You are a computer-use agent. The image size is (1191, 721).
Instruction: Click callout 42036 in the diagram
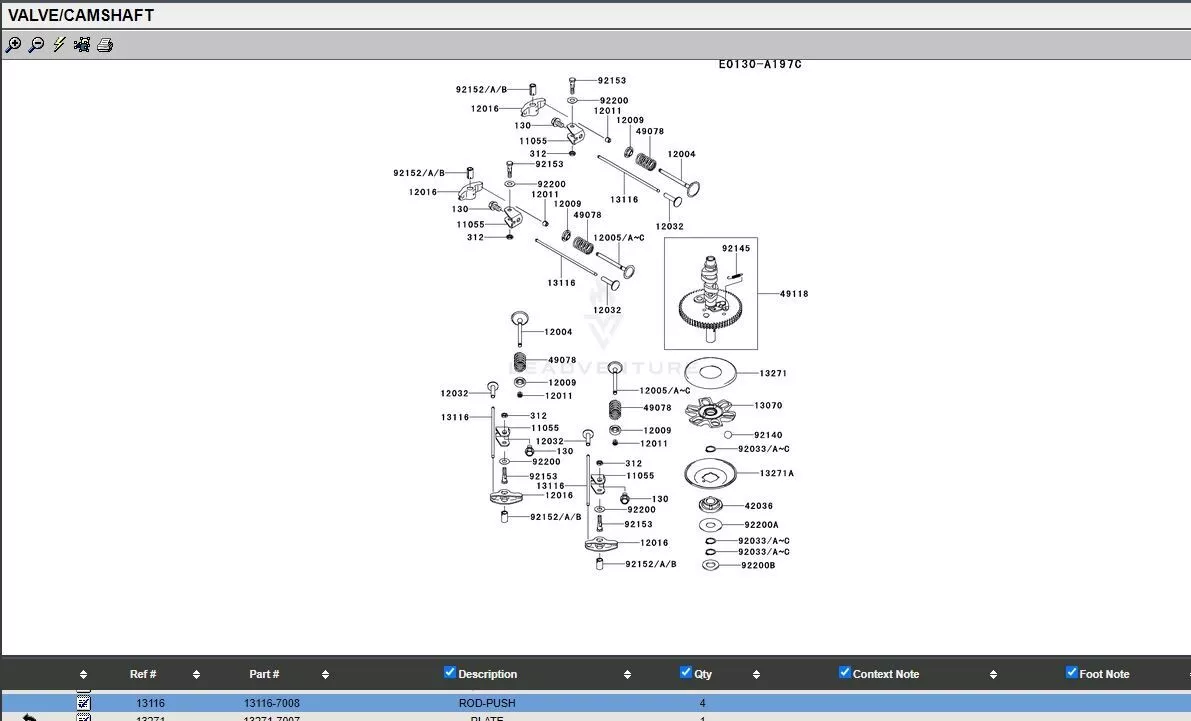759,506
